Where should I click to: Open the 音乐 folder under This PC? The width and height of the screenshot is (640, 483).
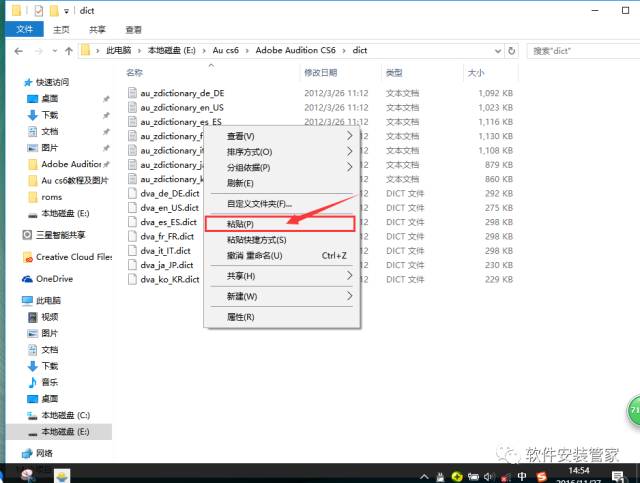point(49,382)
